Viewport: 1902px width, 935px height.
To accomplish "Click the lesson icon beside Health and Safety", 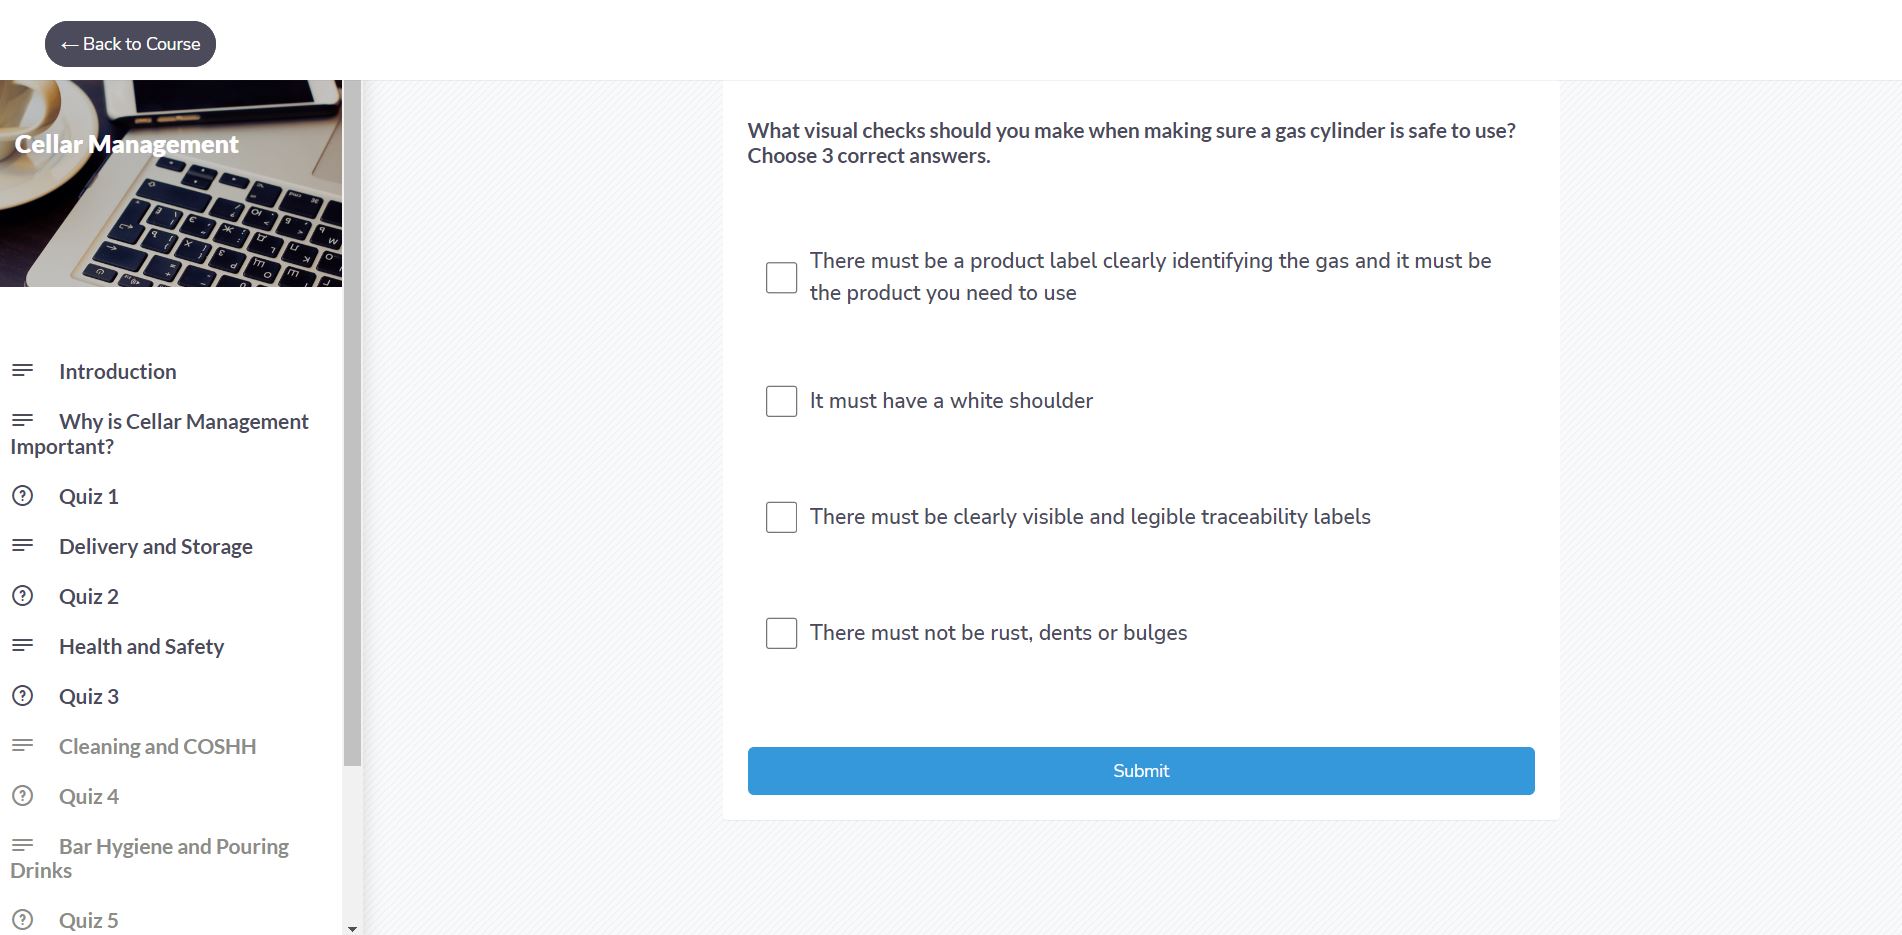I will click(x=22, y=646).
